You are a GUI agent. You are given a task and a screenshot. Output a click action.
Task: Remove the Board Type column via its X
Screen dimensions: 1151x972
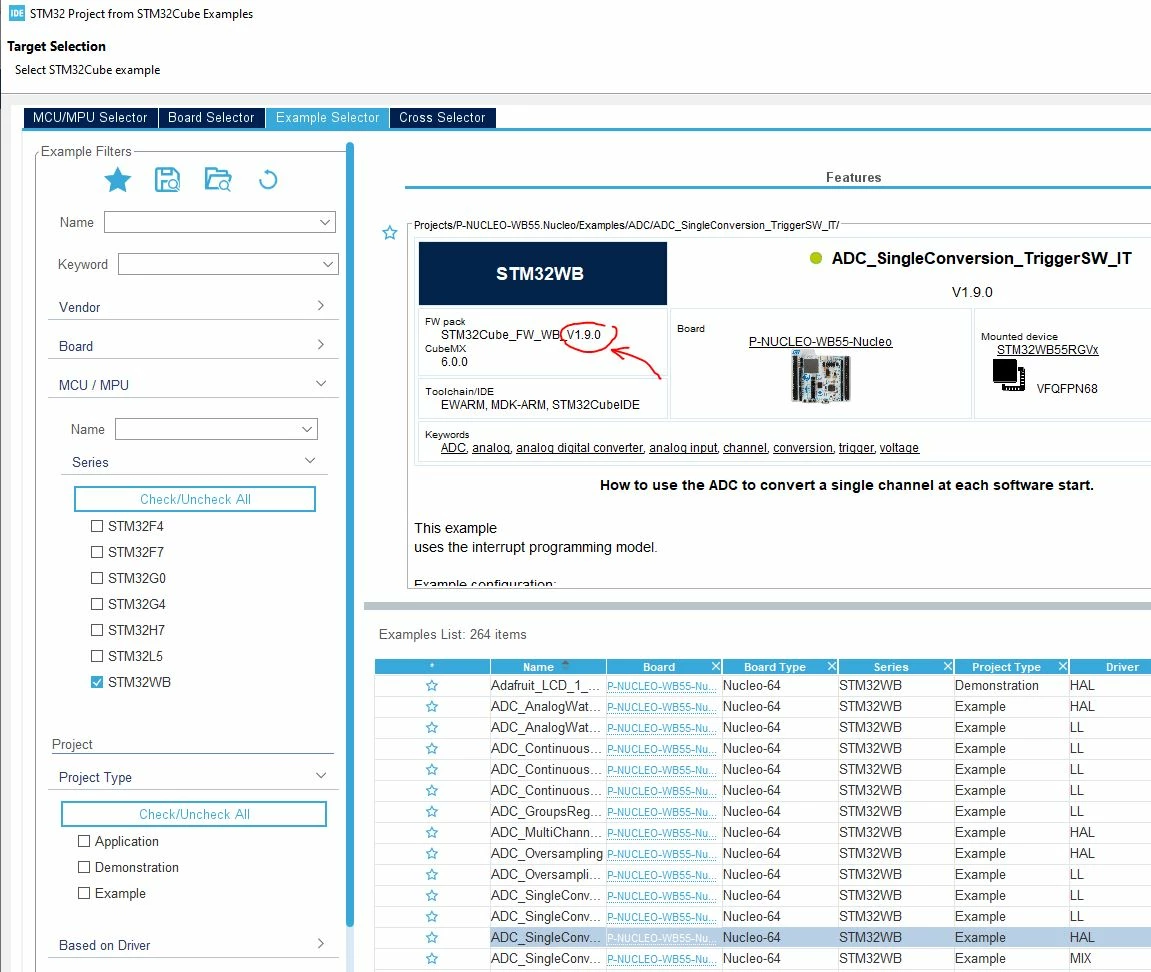832,667
